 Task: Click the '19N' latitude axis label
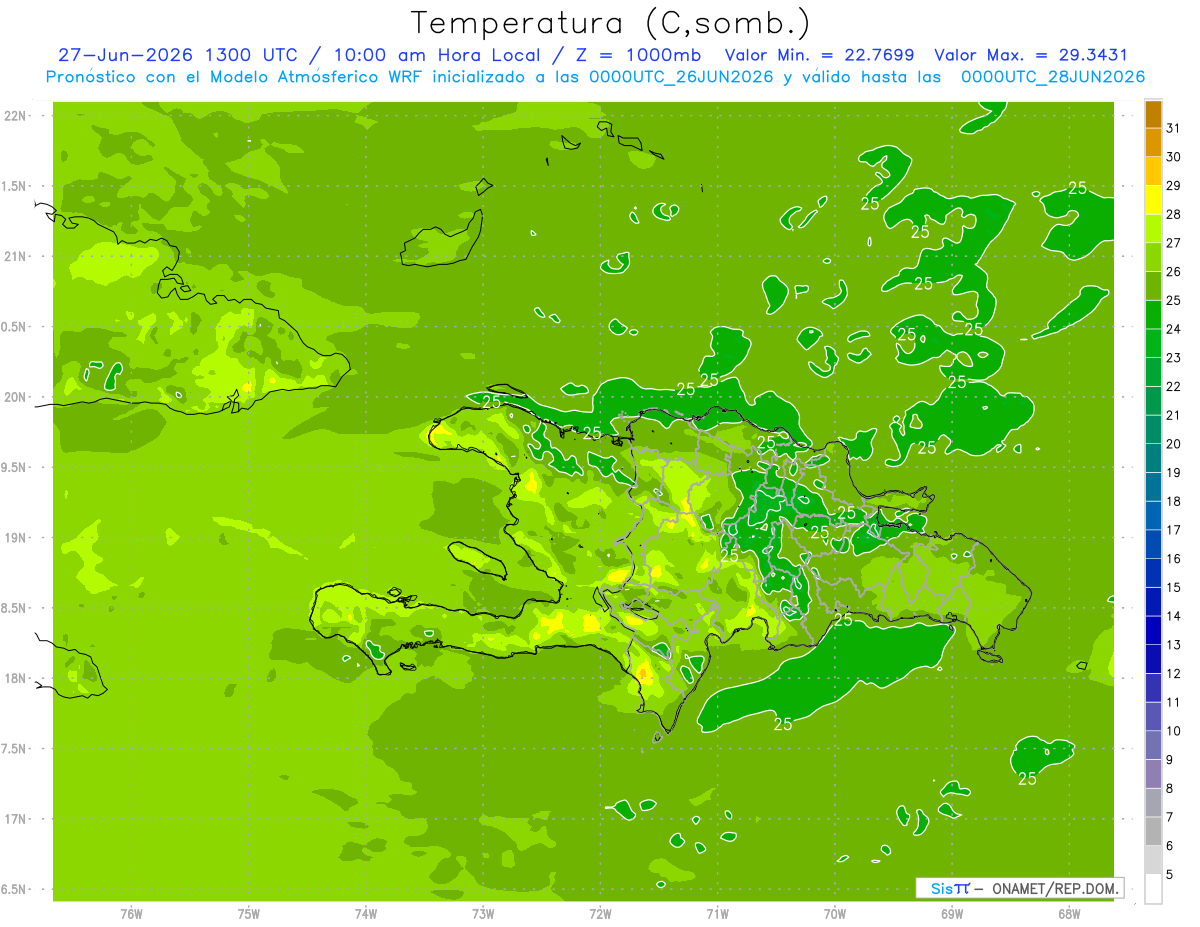(x=16, y=538)
